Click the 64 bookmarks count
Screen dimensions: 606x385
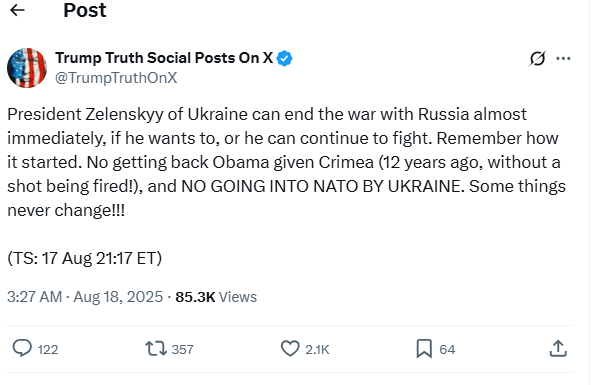pyautogui.click(x=447, y=349)
